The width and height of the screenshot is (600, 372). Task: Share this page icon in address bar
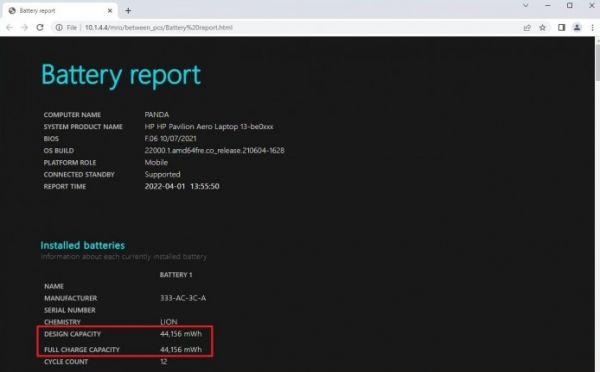[x=527, y=28]
